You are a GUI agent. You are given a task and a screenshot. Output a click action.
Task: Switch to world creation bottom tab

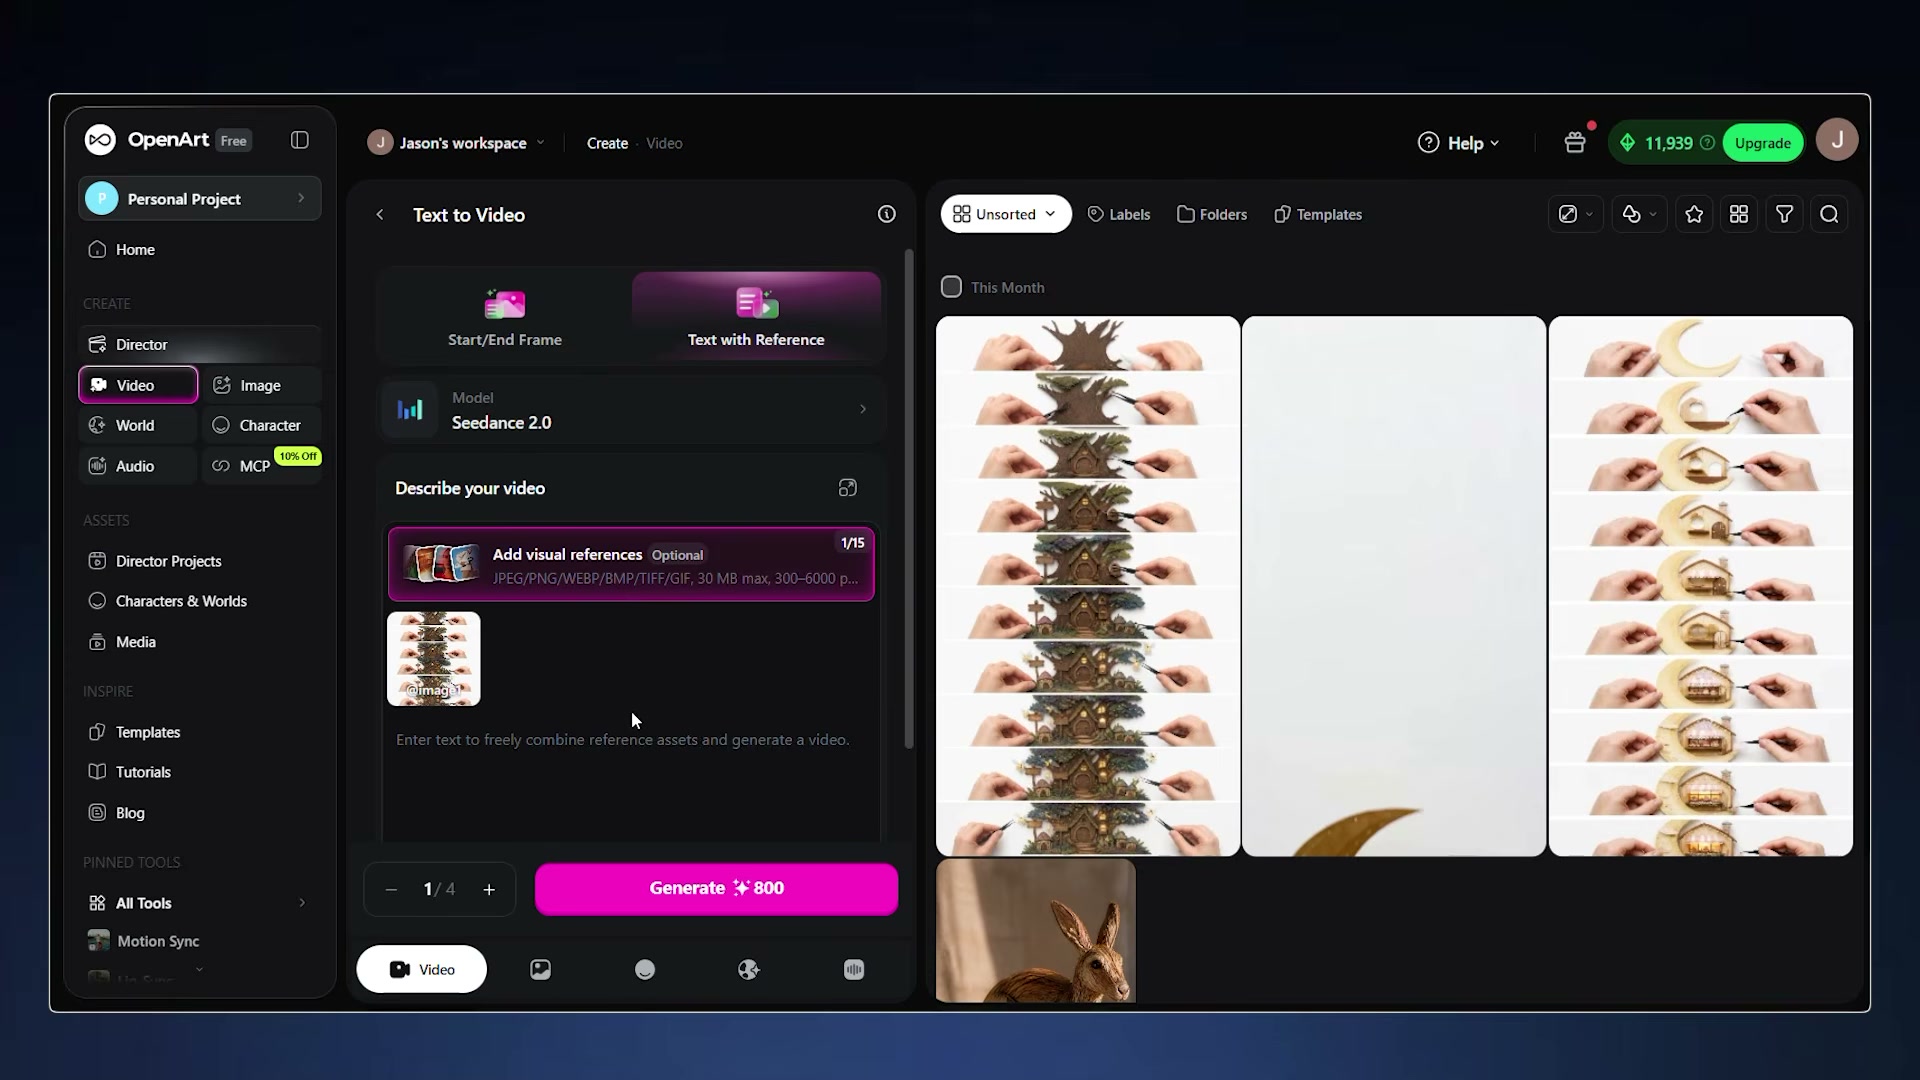(749, 969)
